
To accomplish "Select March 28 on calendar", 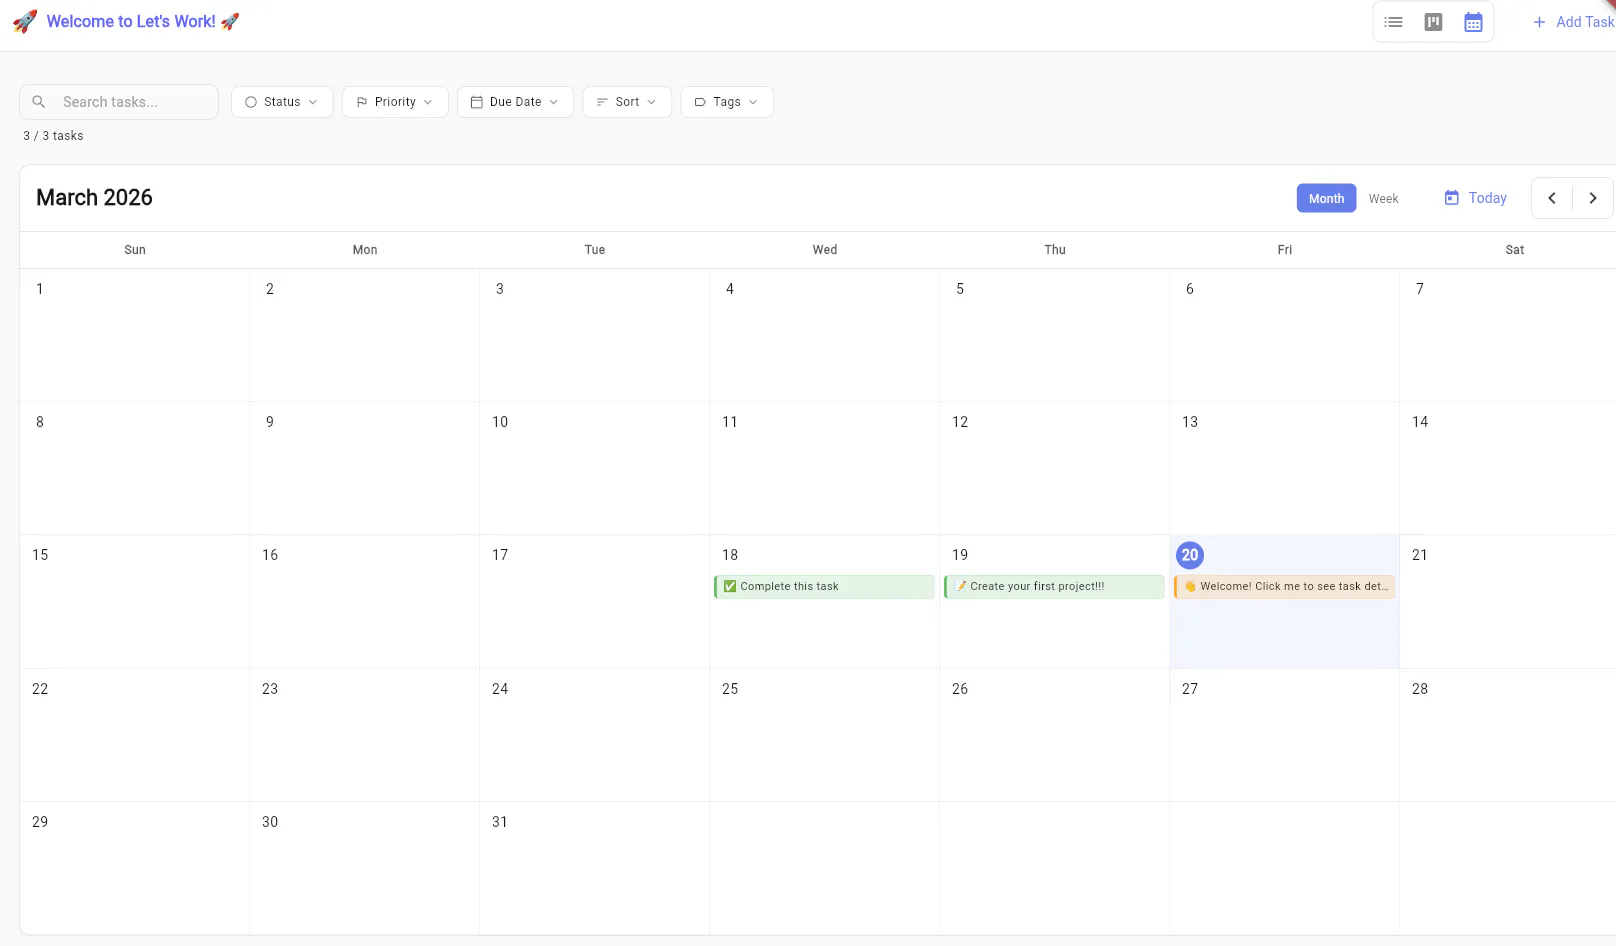I will point(1420,689).
